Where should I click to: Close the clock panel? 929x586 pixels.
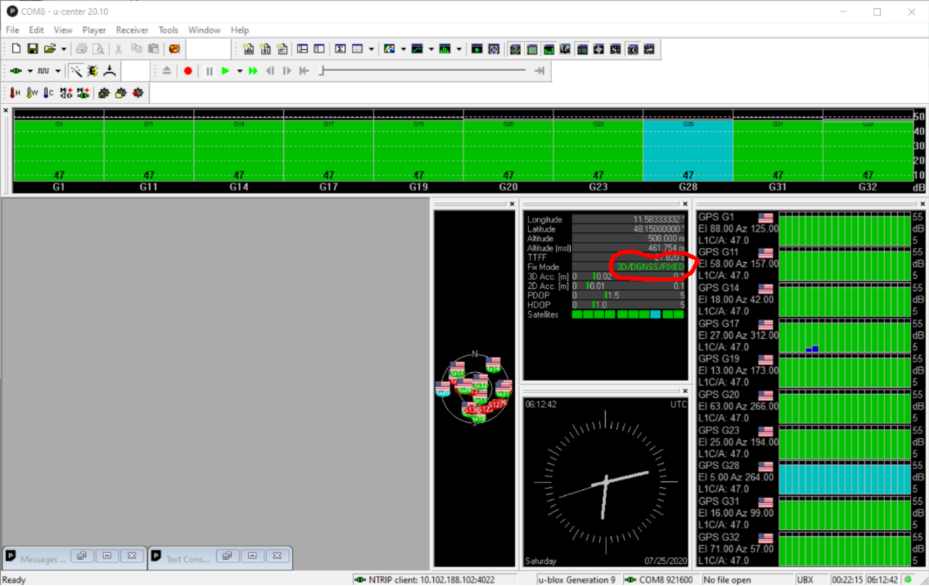685,391
